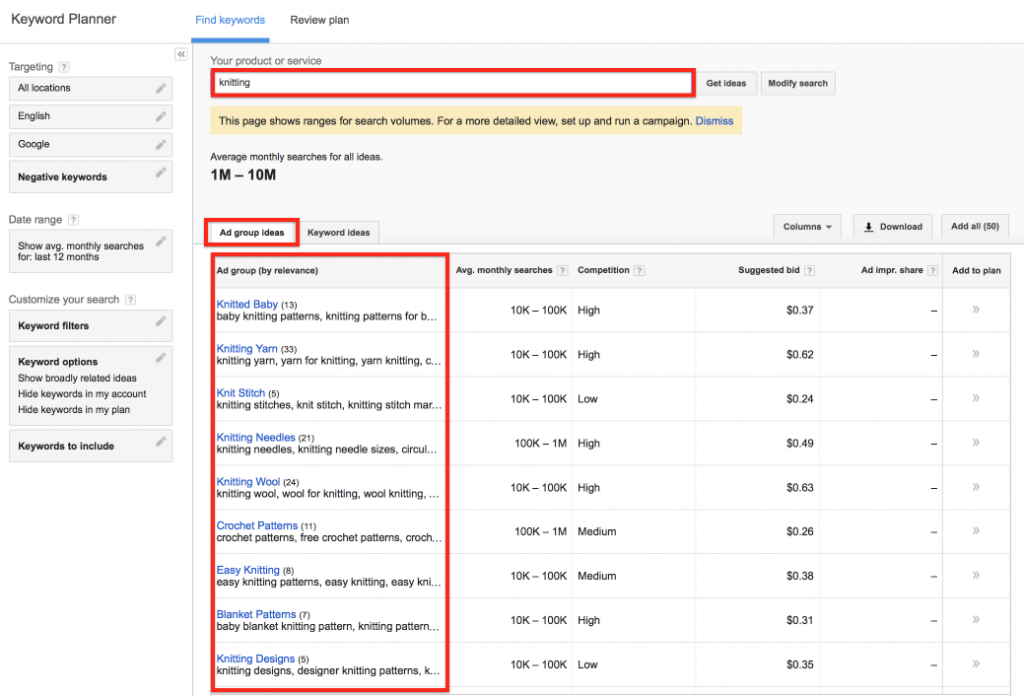Click the Google network setting
This screenshot has width=1024, height=696.
[91, 144]
